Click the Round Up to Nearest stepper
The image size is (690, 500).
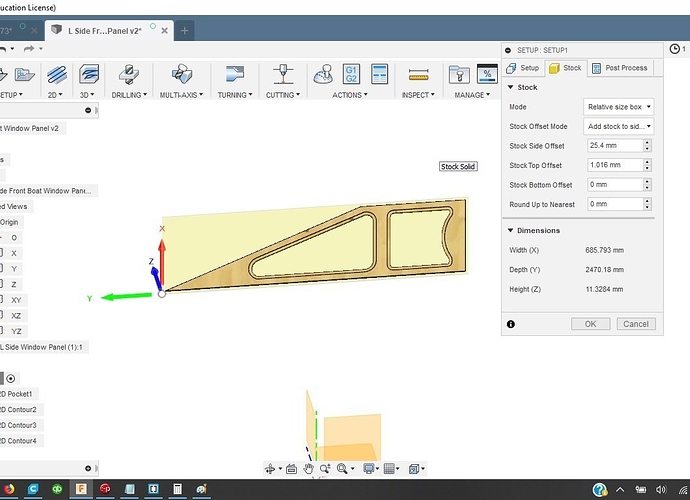pos(647,204)
